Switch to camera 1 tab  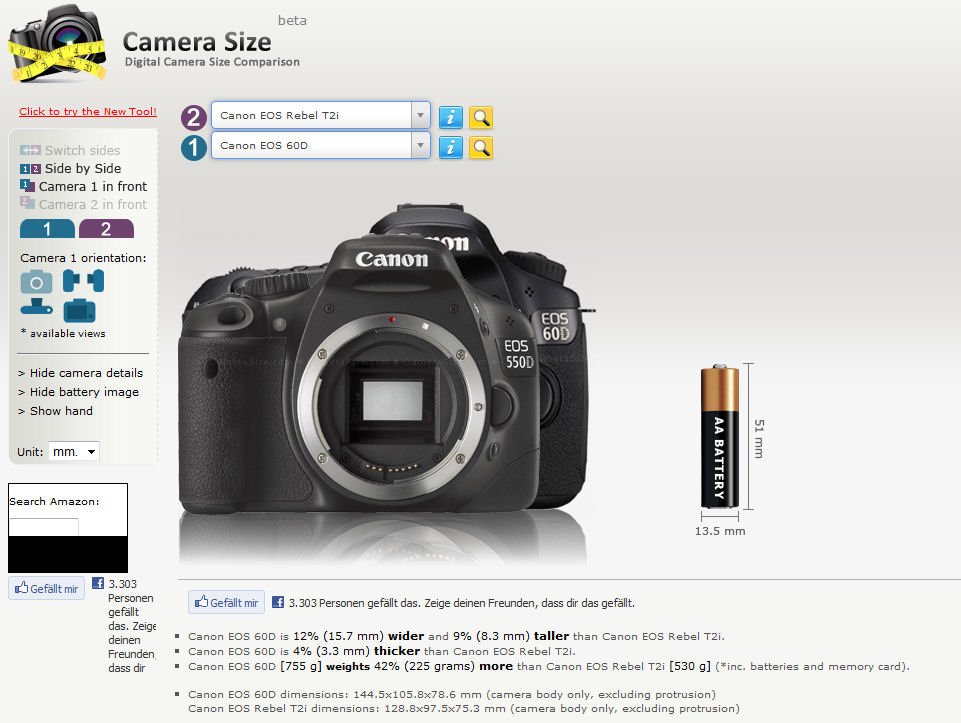tap(47, 229)
